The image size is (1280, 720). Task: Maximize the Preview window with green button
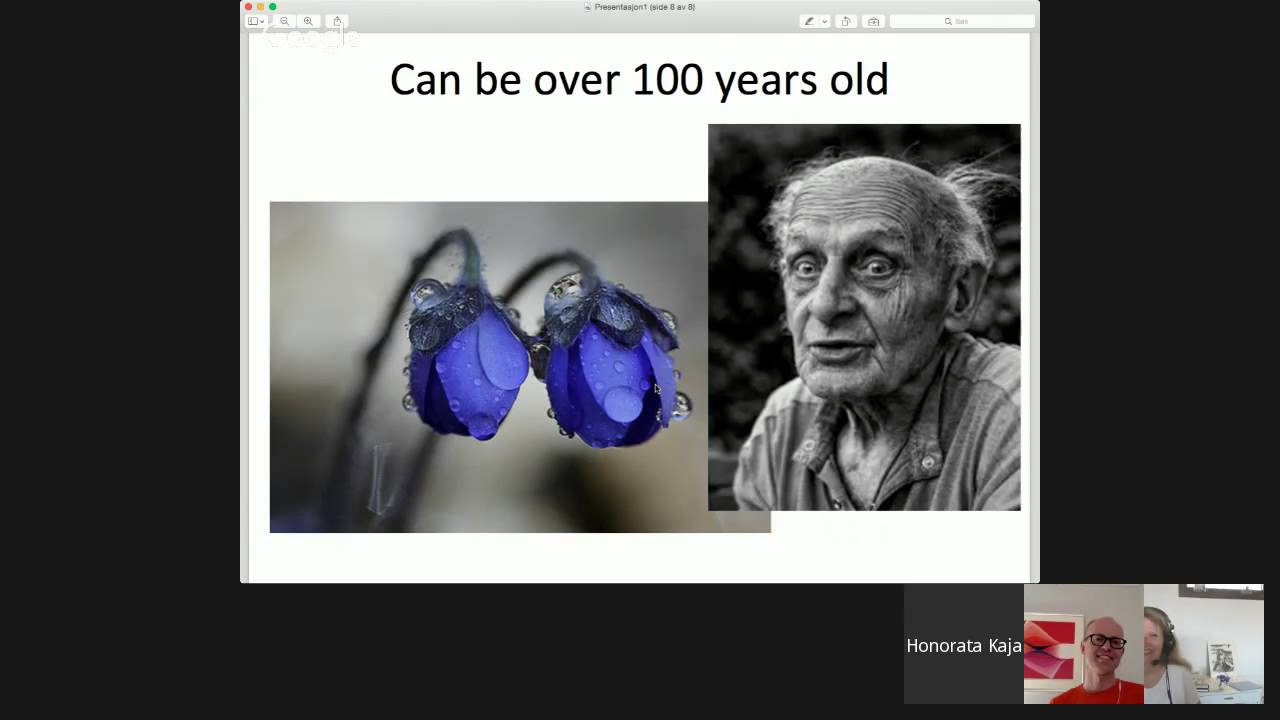point(272,7)
